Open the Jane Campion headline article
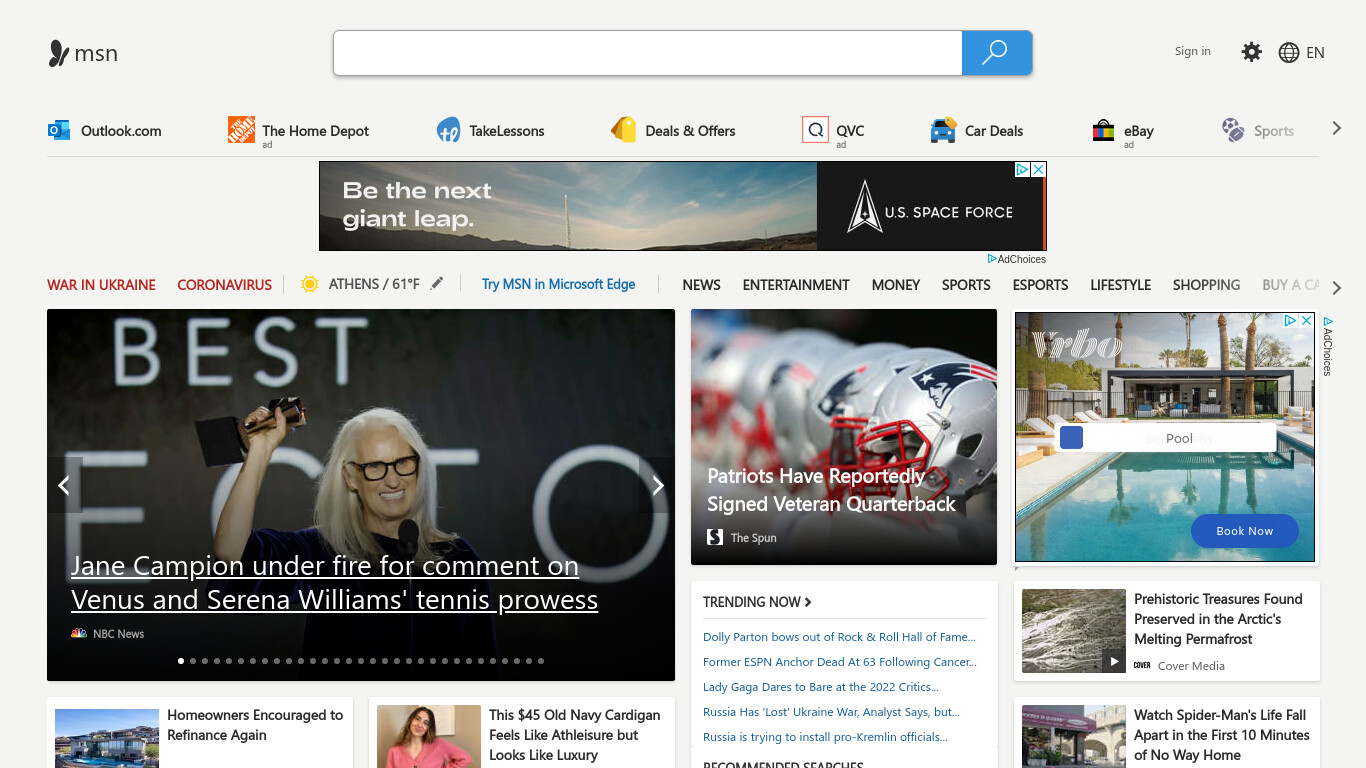This screenshot has width=1366, height=768. [335, 583]
